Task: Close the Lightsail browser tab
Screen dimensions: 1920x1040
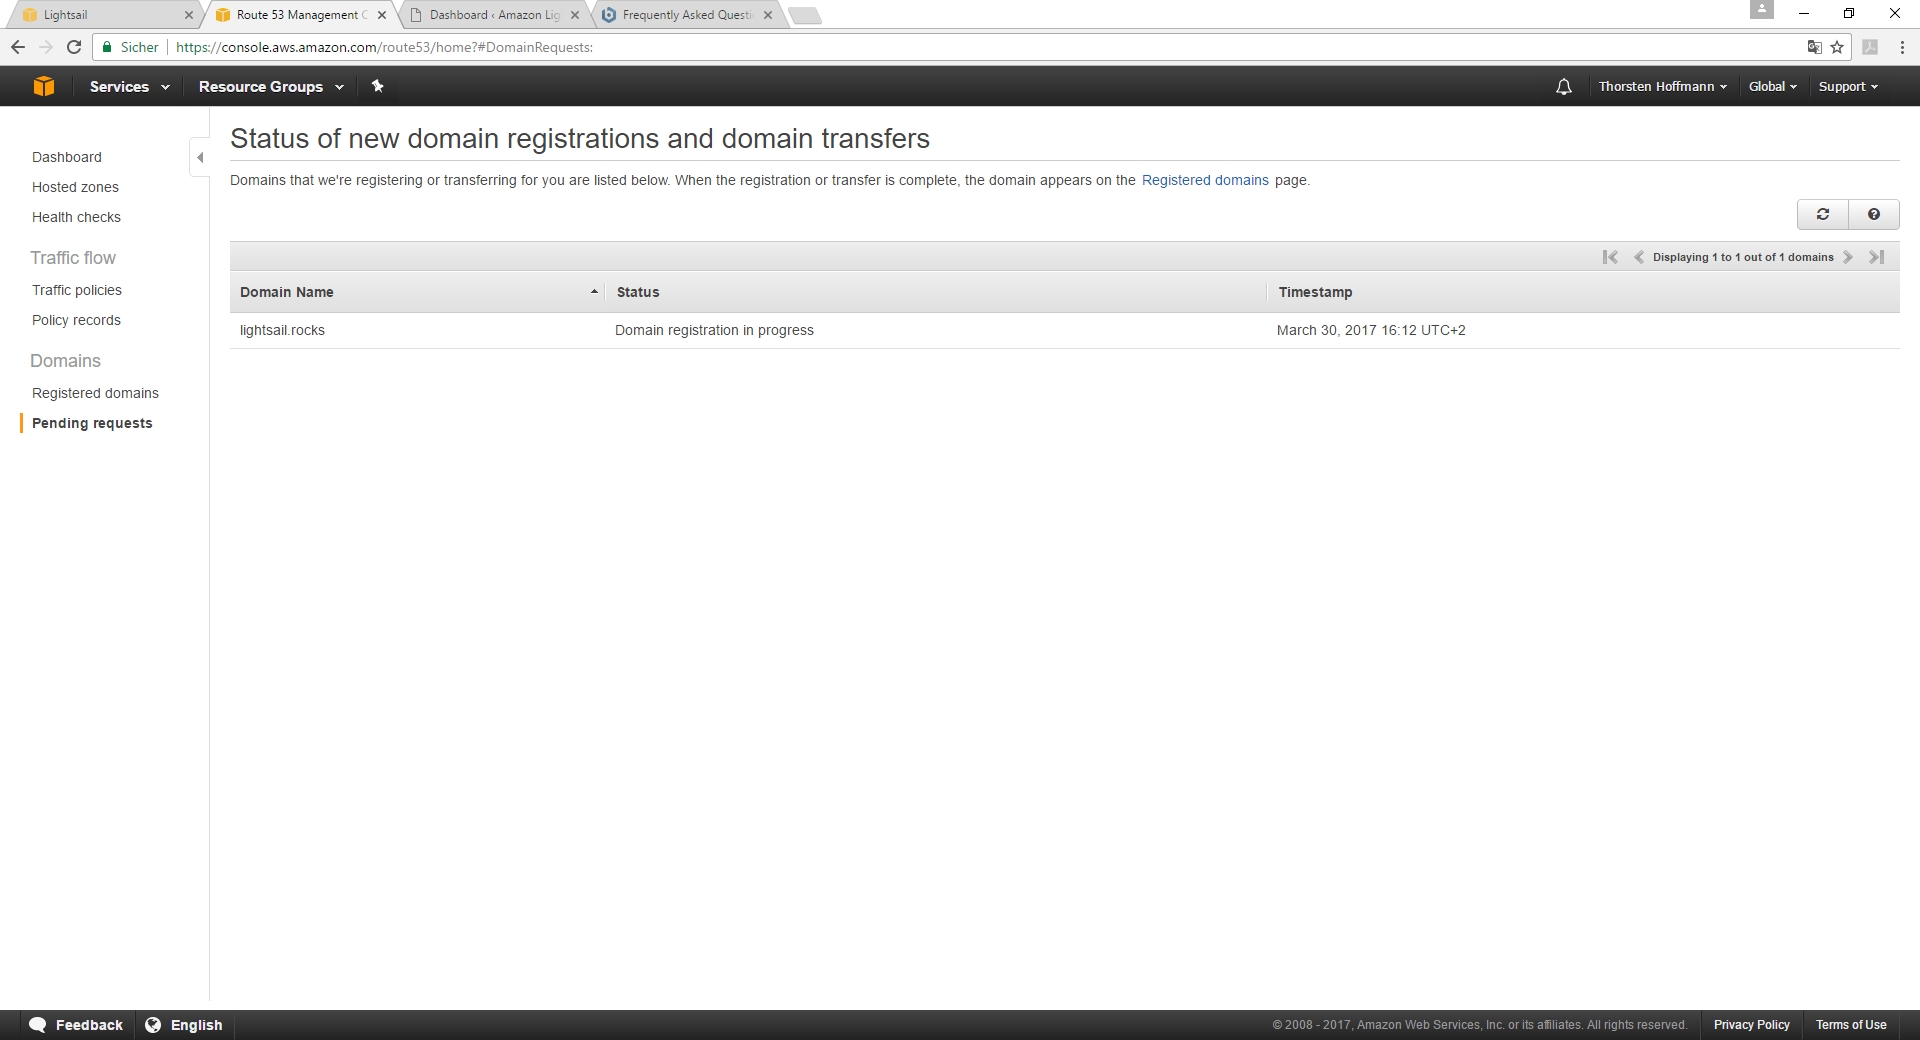Action: coord(189,15)
